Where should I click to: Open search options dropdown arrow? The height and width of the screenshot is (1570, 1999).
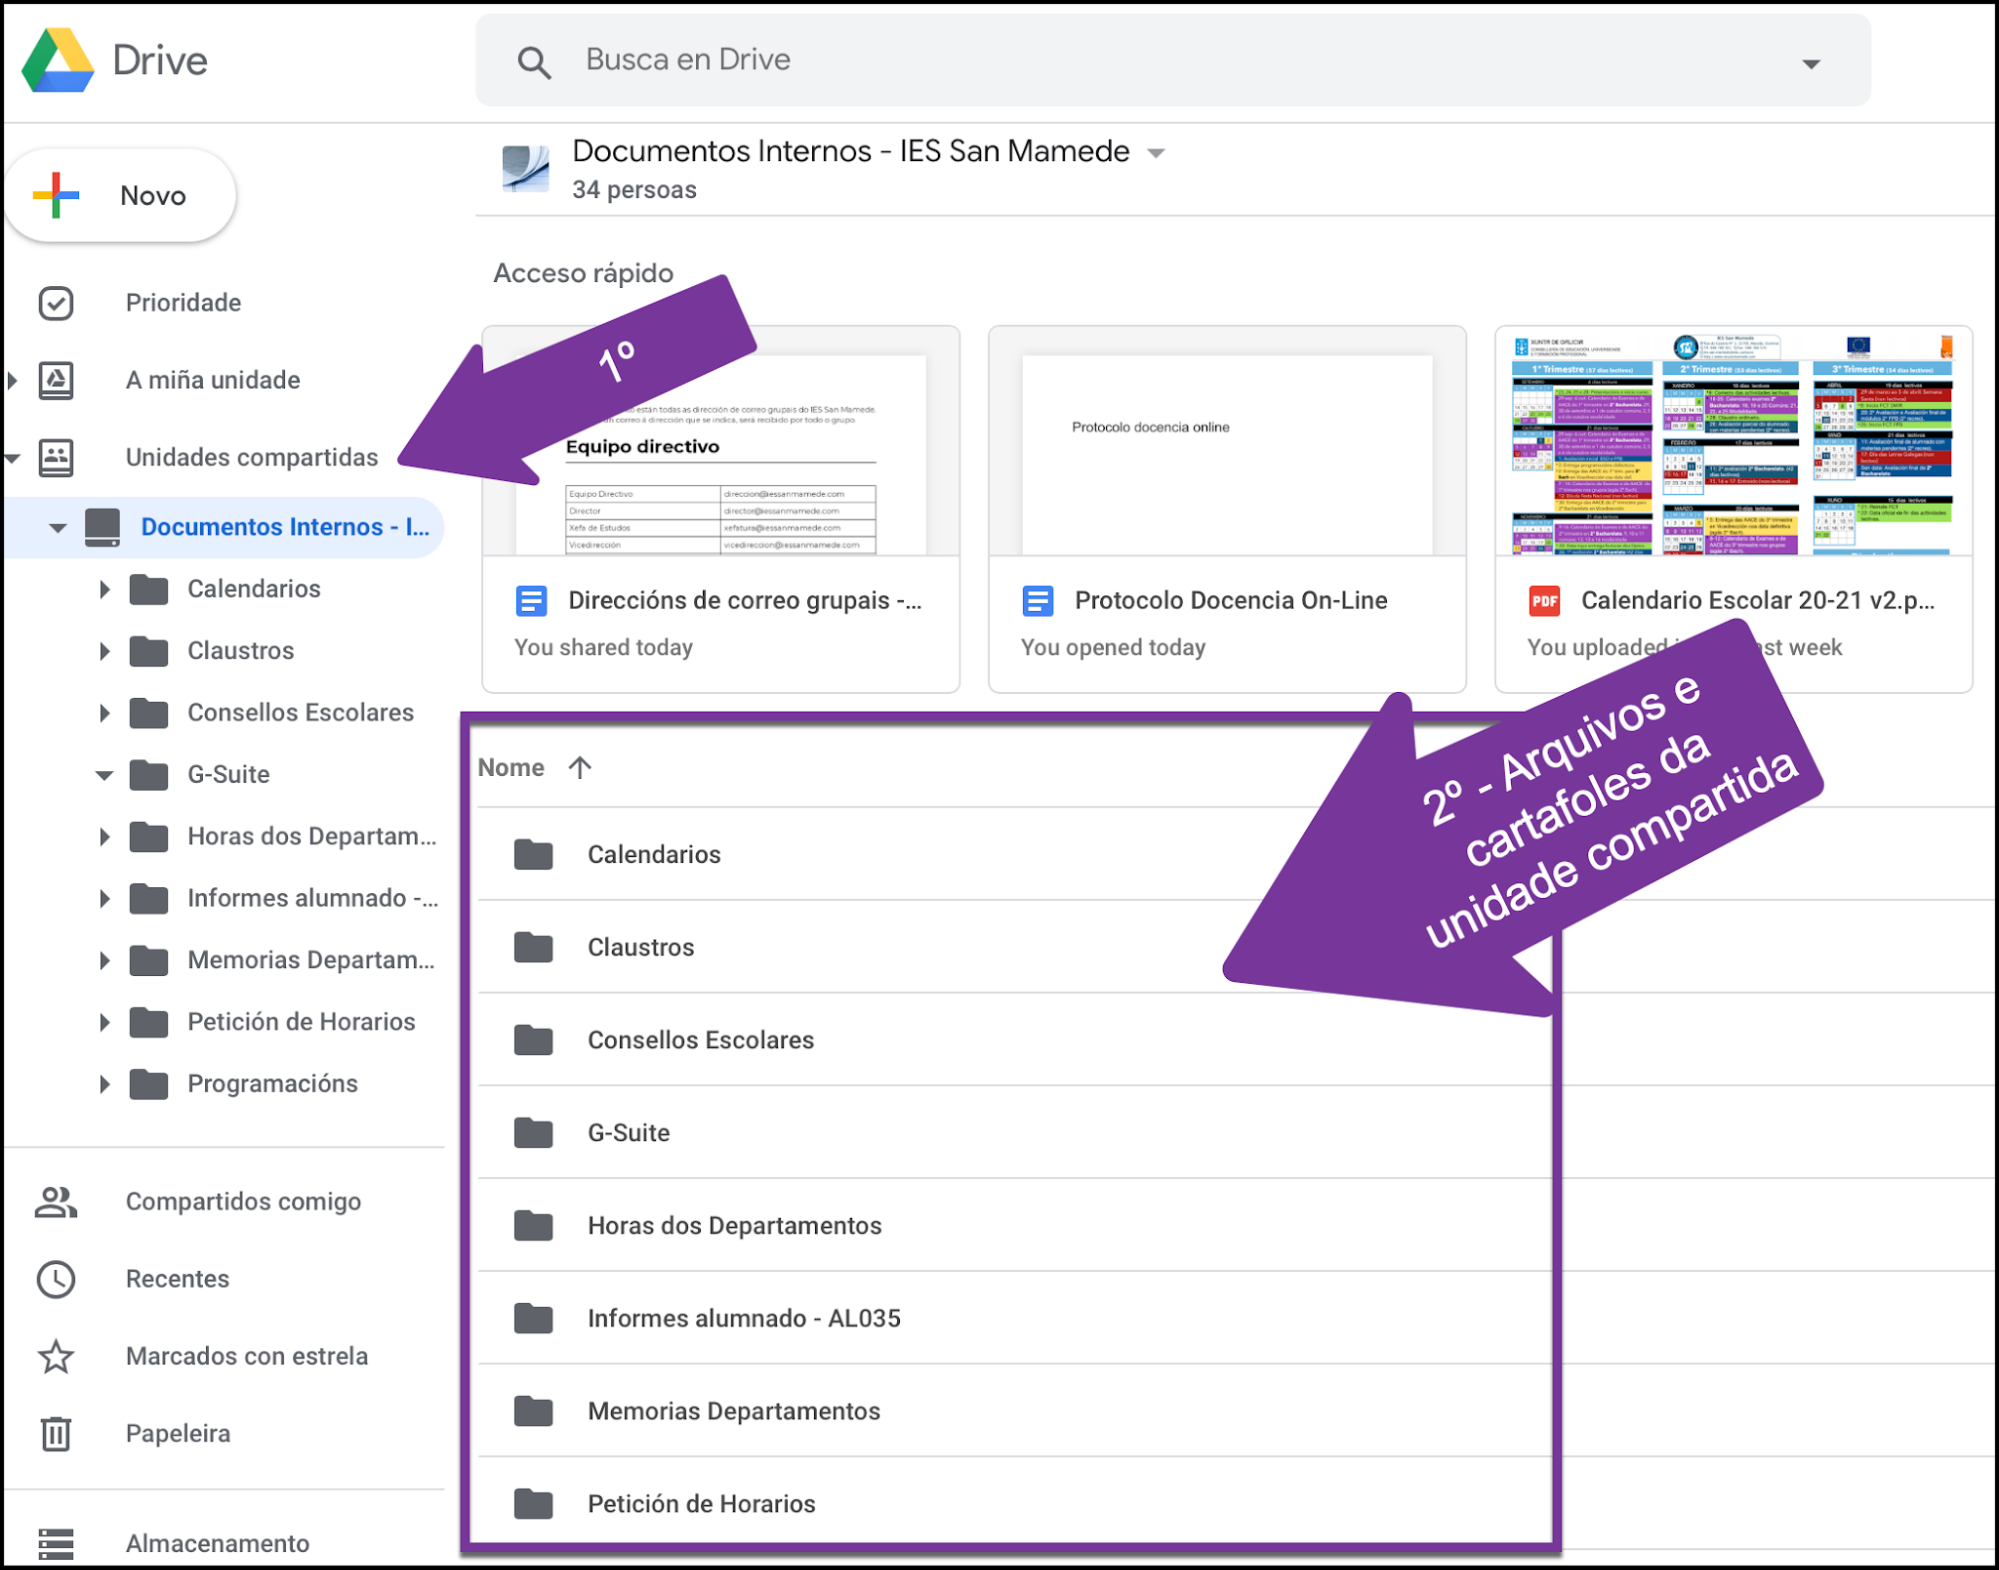(1810, 63)
